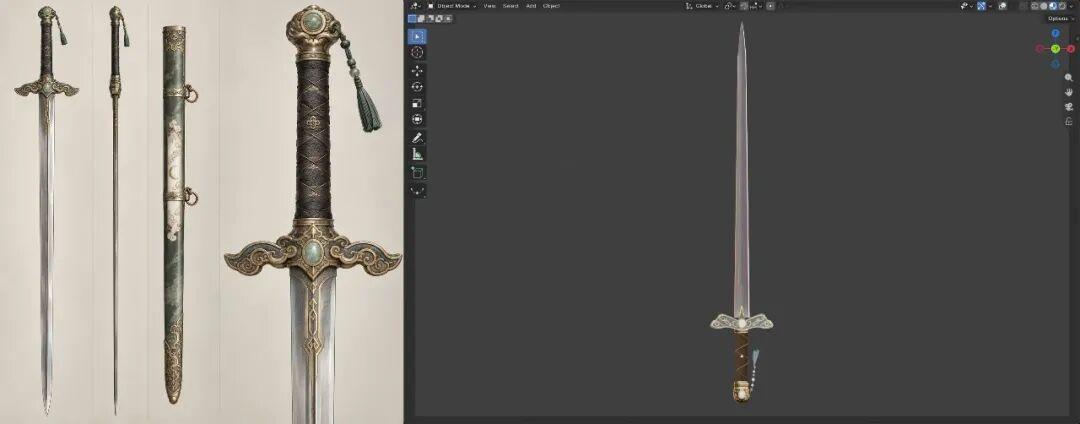Toggle viewport gizmos display
The width and height of the screenshot is (1080, 424).
click(x=981, y=6)
